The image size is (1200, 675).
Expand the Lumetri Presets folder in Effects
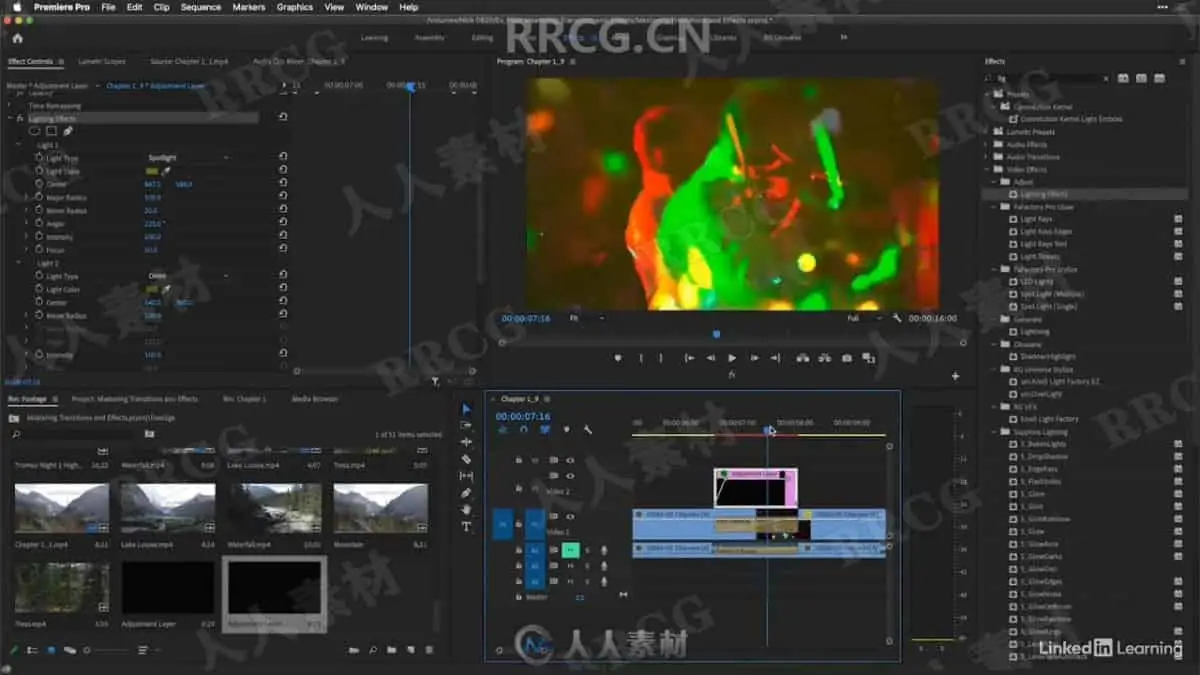(987, 132)
